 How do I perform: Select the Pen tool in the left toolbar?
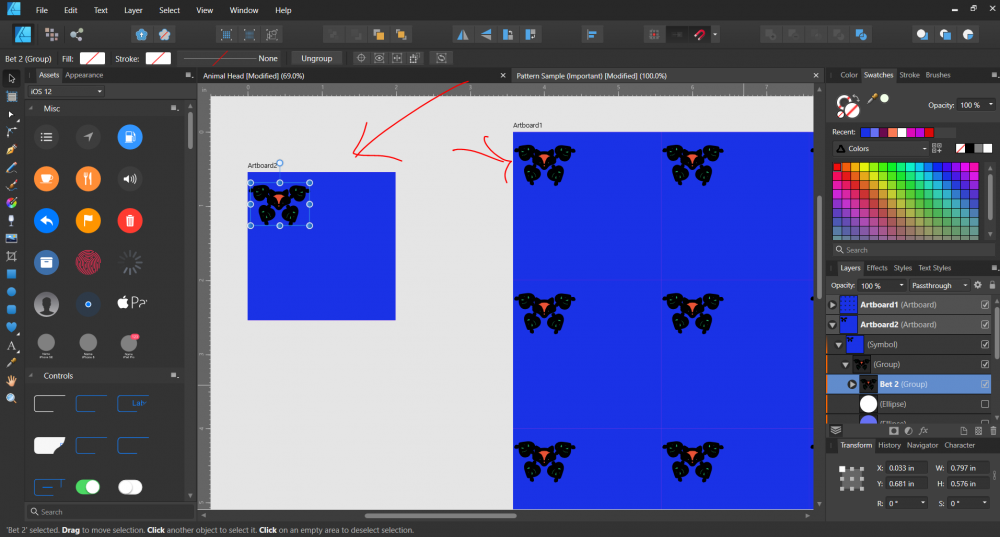point(12,149)
